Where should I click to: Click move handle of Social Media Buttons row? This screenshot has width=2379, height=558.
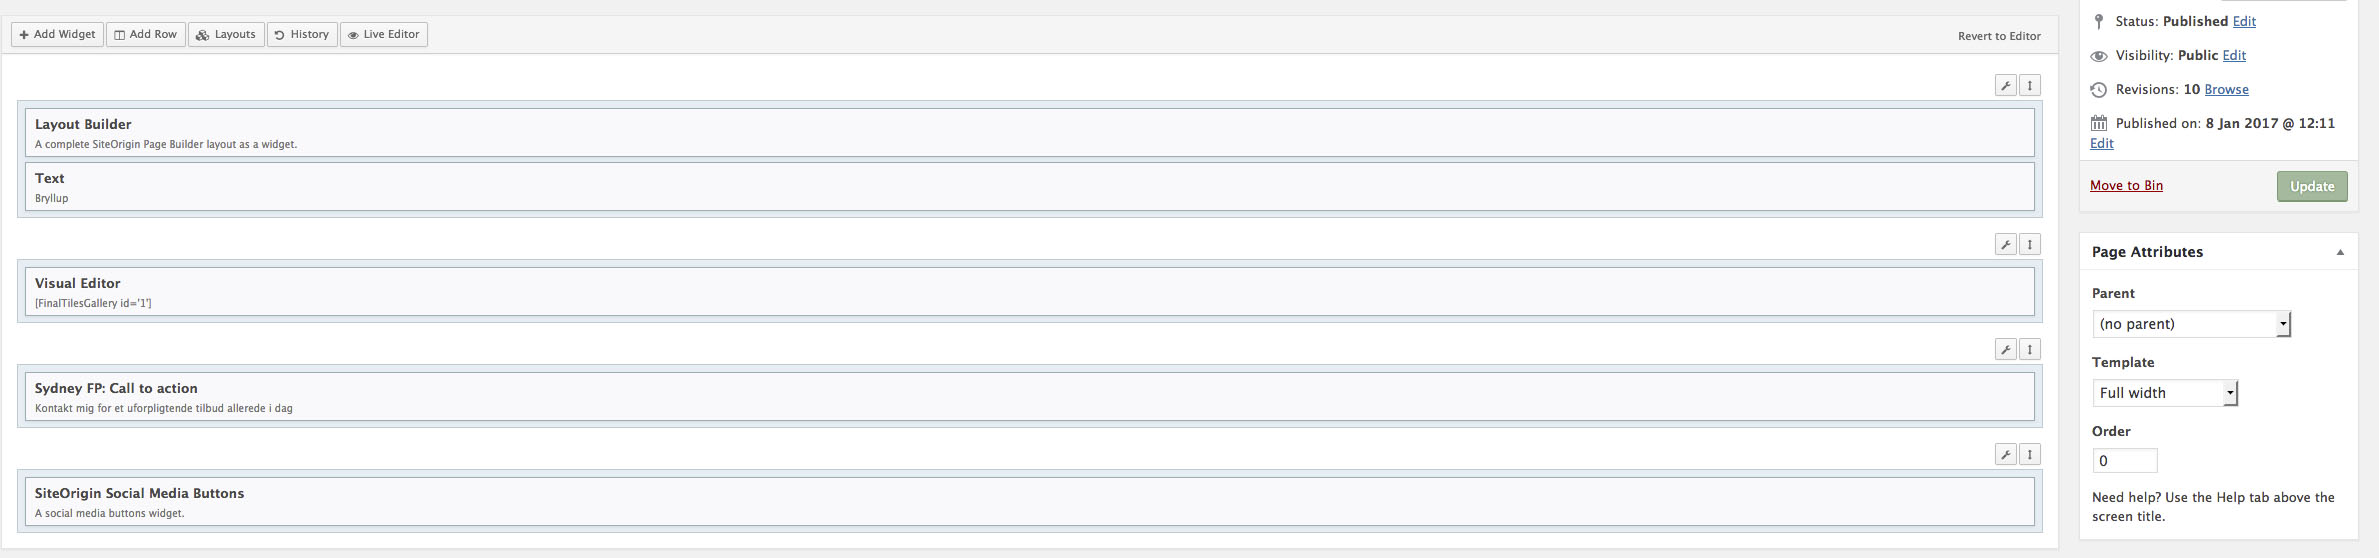pos(2030,454)
